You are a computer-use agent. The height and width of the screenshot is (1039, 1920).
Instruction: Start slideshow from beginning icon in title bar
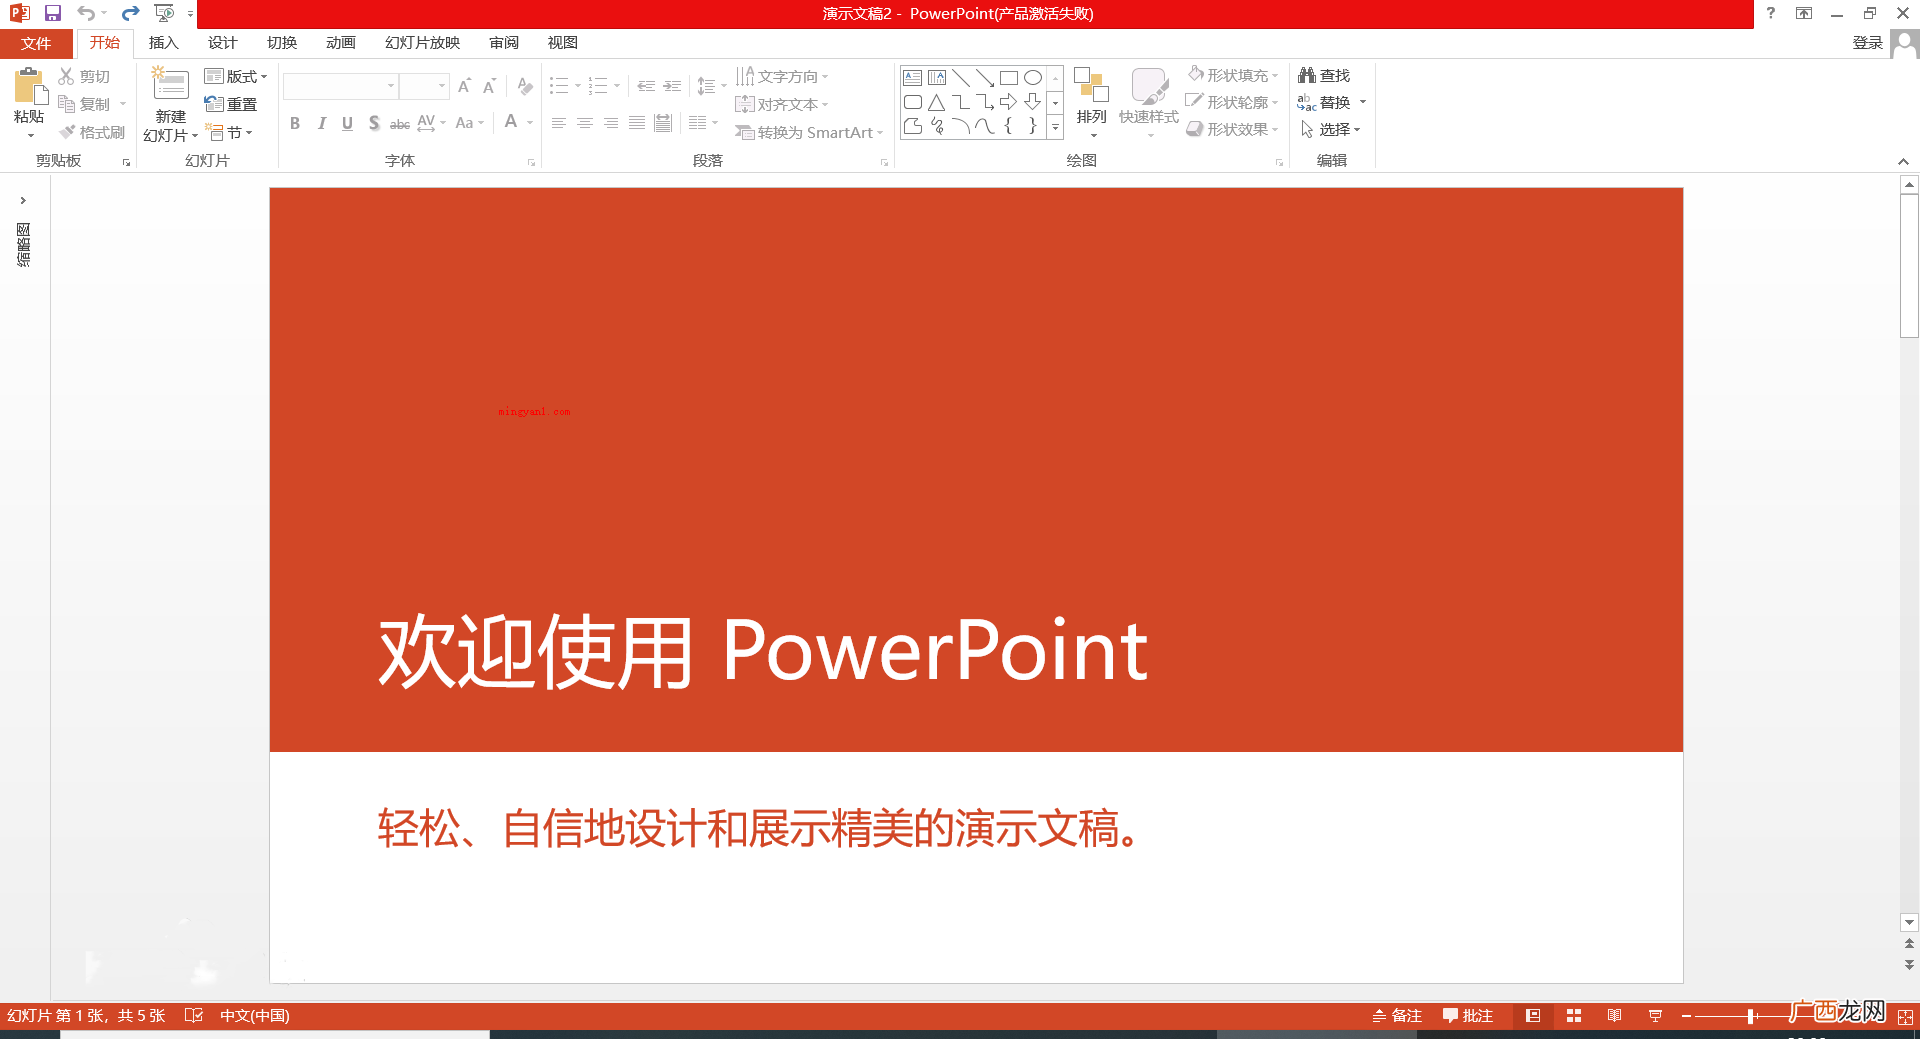pos(164,13)
